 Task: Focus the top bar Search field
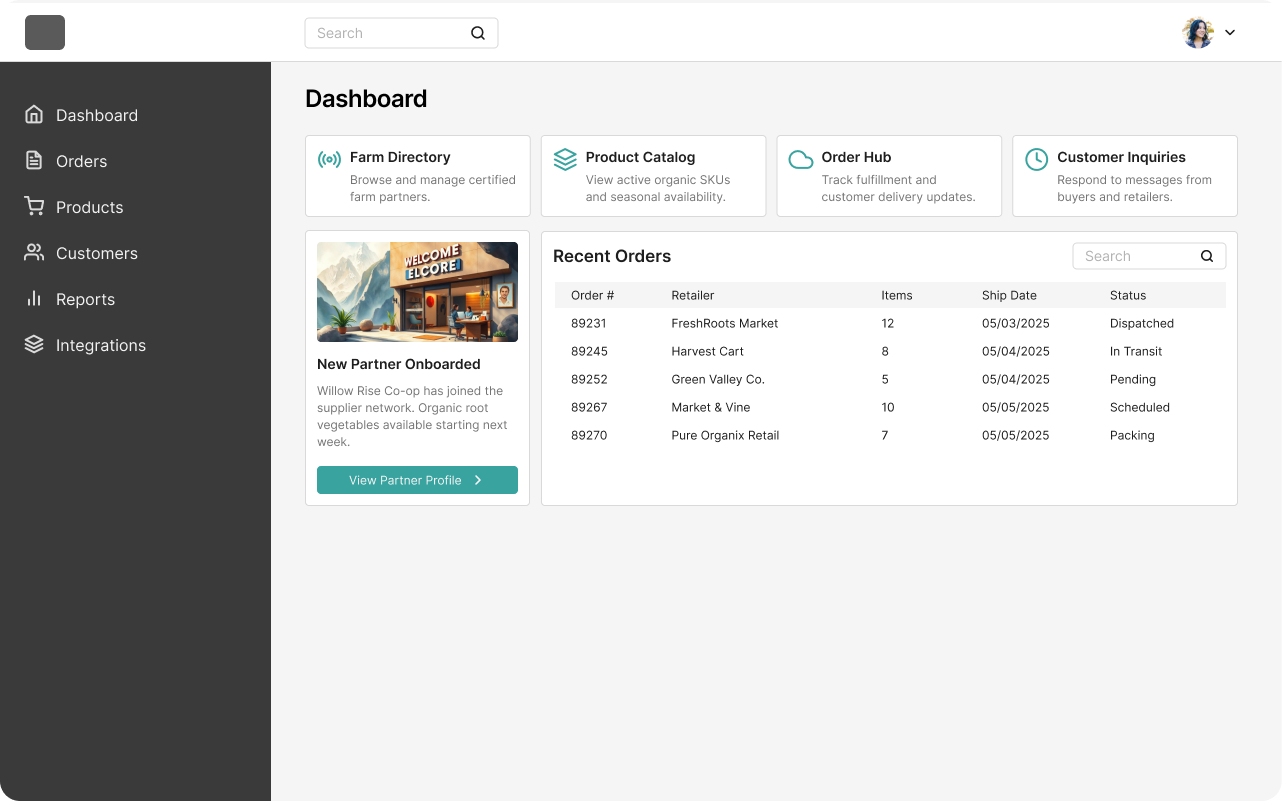point(401,33)
